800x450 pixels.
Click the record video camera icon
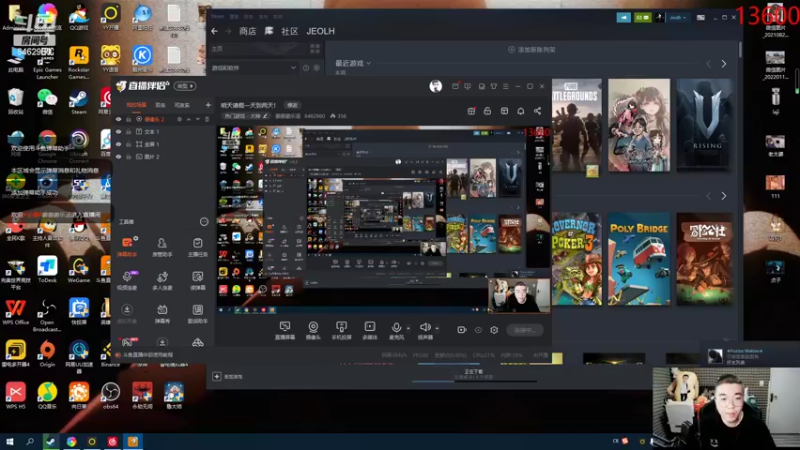coord(462,330)
